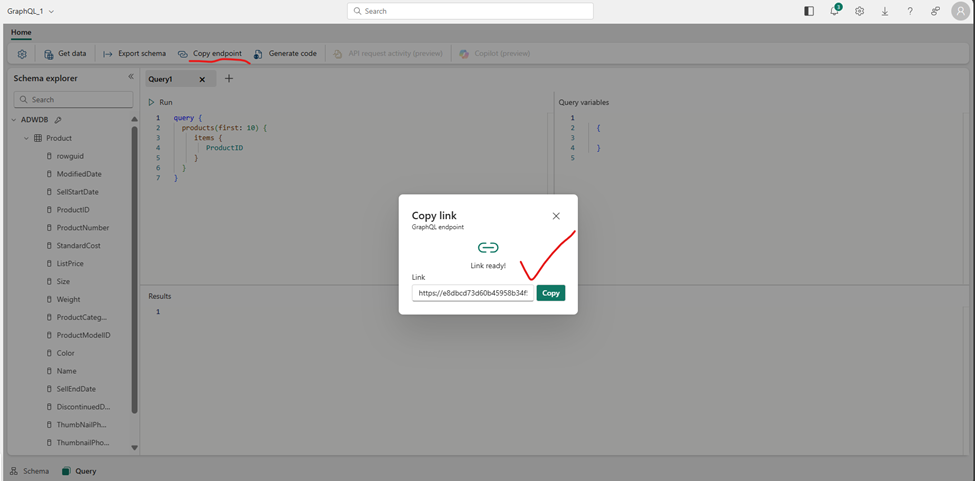Add a new query tab with the plus icon

228,79
